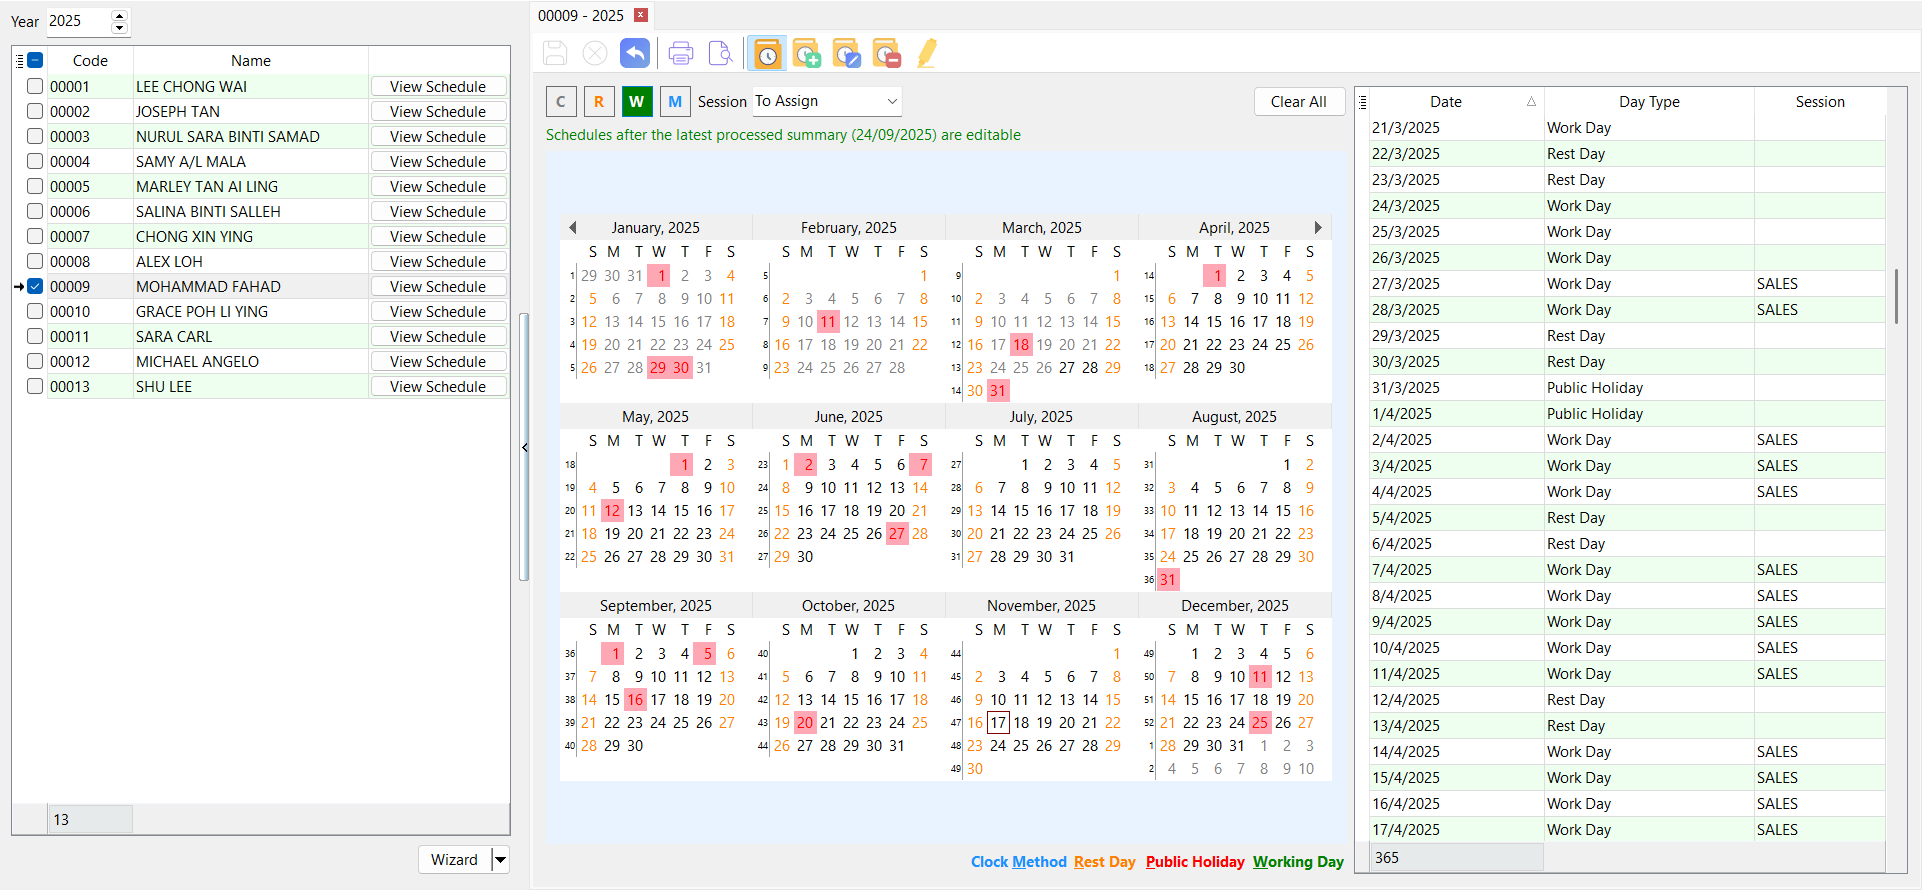Click the Name column header
The width and height of the screenshot is (1922, 890).
tap(251, 61)
